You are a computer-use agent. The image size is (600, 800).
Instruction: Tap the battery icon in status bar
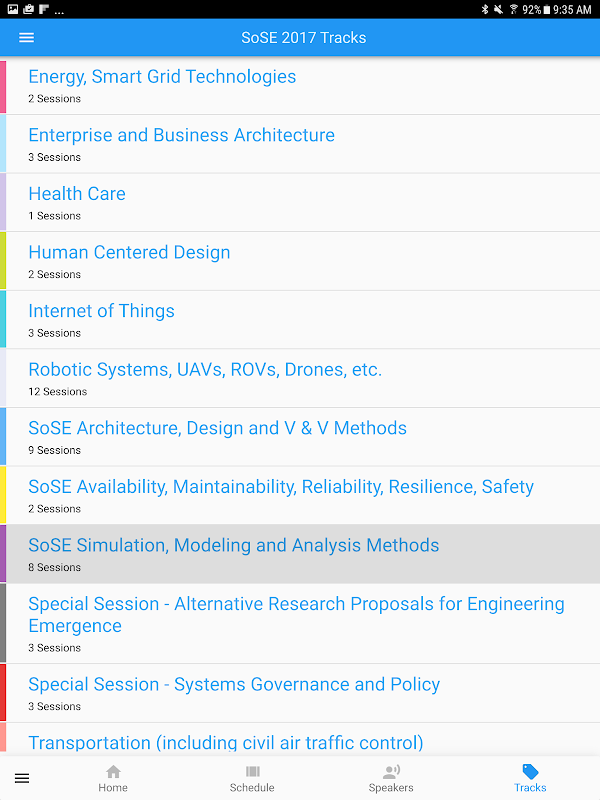pos(549,9)
